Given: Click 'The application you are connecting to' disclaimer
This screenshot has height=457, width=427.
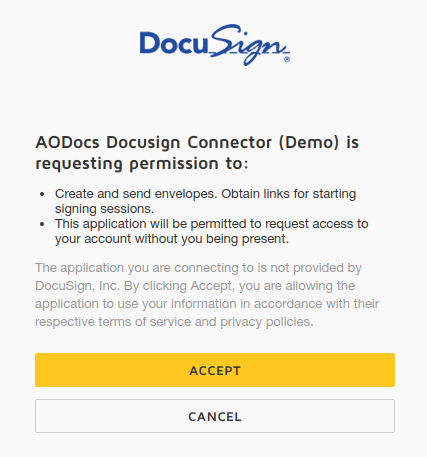Looking at the screenshot, I should pos(198,268).
